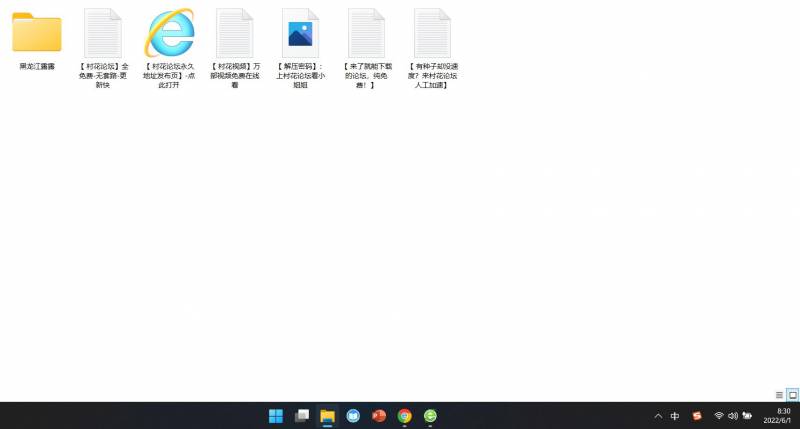Open the Sogou input method tray icon

pyautogui.click(x=697, y=416)
